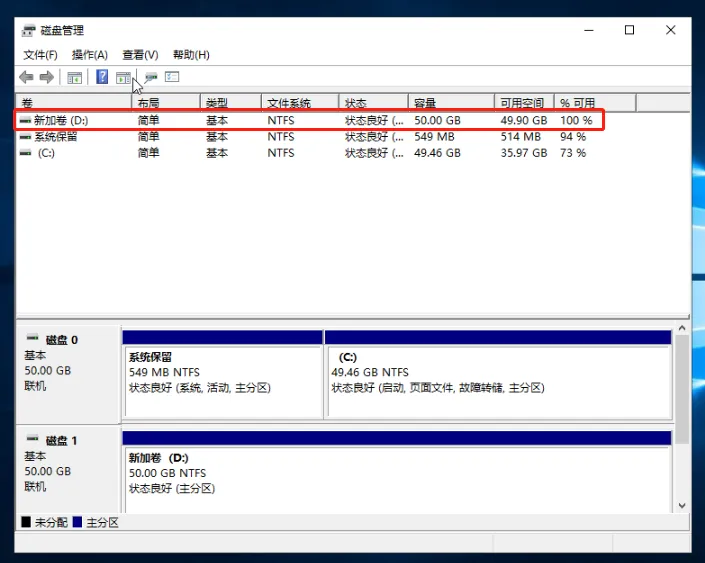Click the 514 MB free space cell
Screen dimensions: 705x563
521,137
